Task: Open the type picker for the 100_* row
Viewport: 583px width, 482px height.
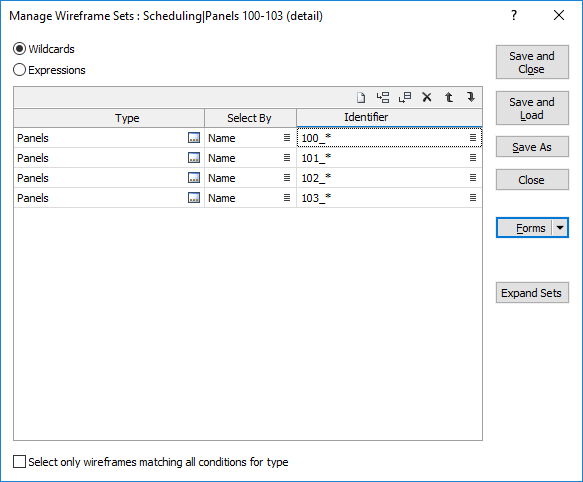Action: [194, 138]
